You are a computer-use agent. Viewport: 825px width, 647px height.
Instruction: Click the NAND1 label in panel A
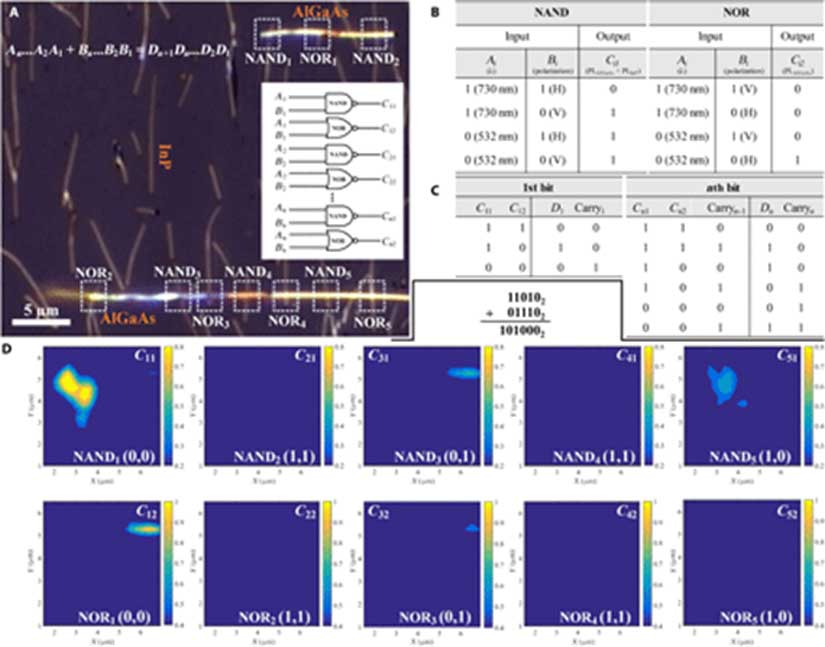tap(267, 58)
